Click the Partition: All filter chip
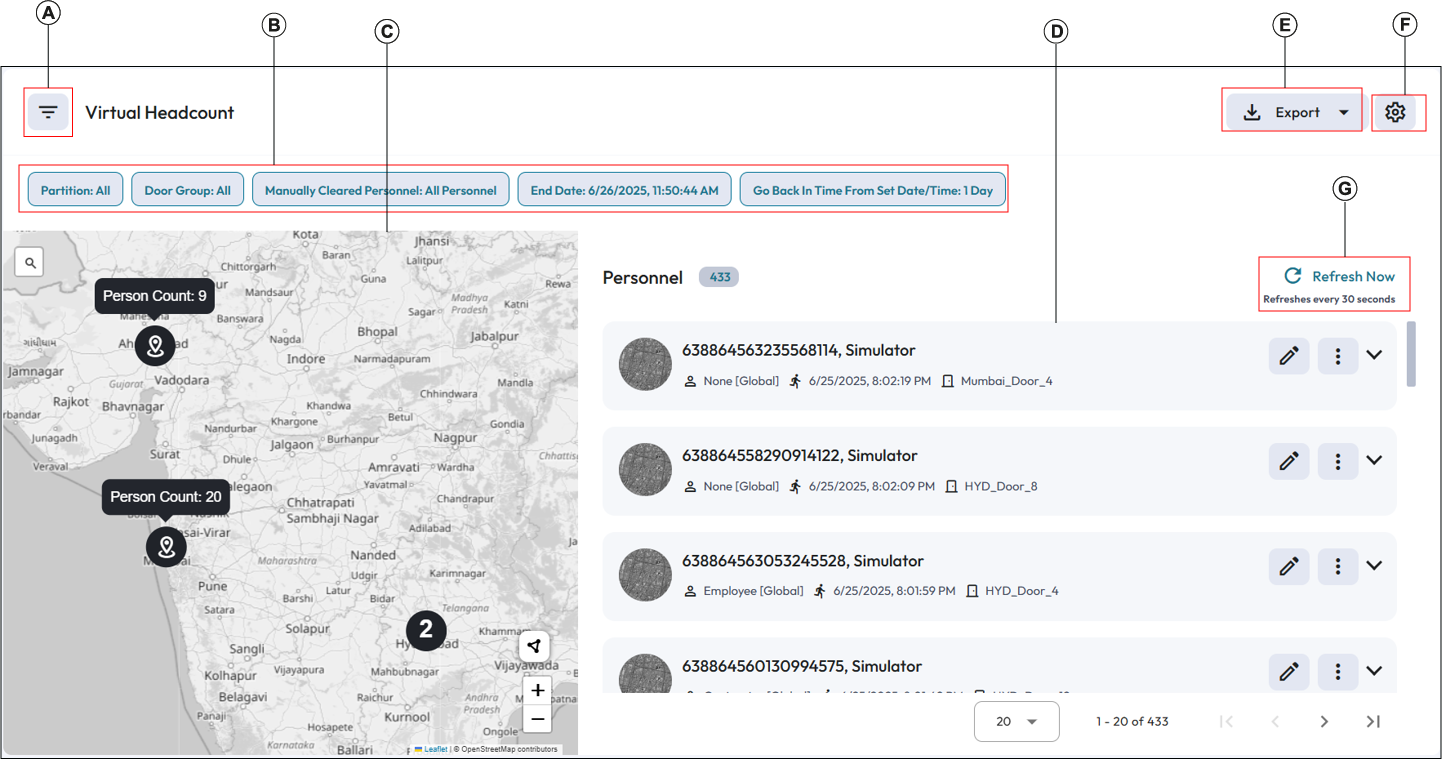Viewport: 1442px width, 759px height. pos(75,190)
